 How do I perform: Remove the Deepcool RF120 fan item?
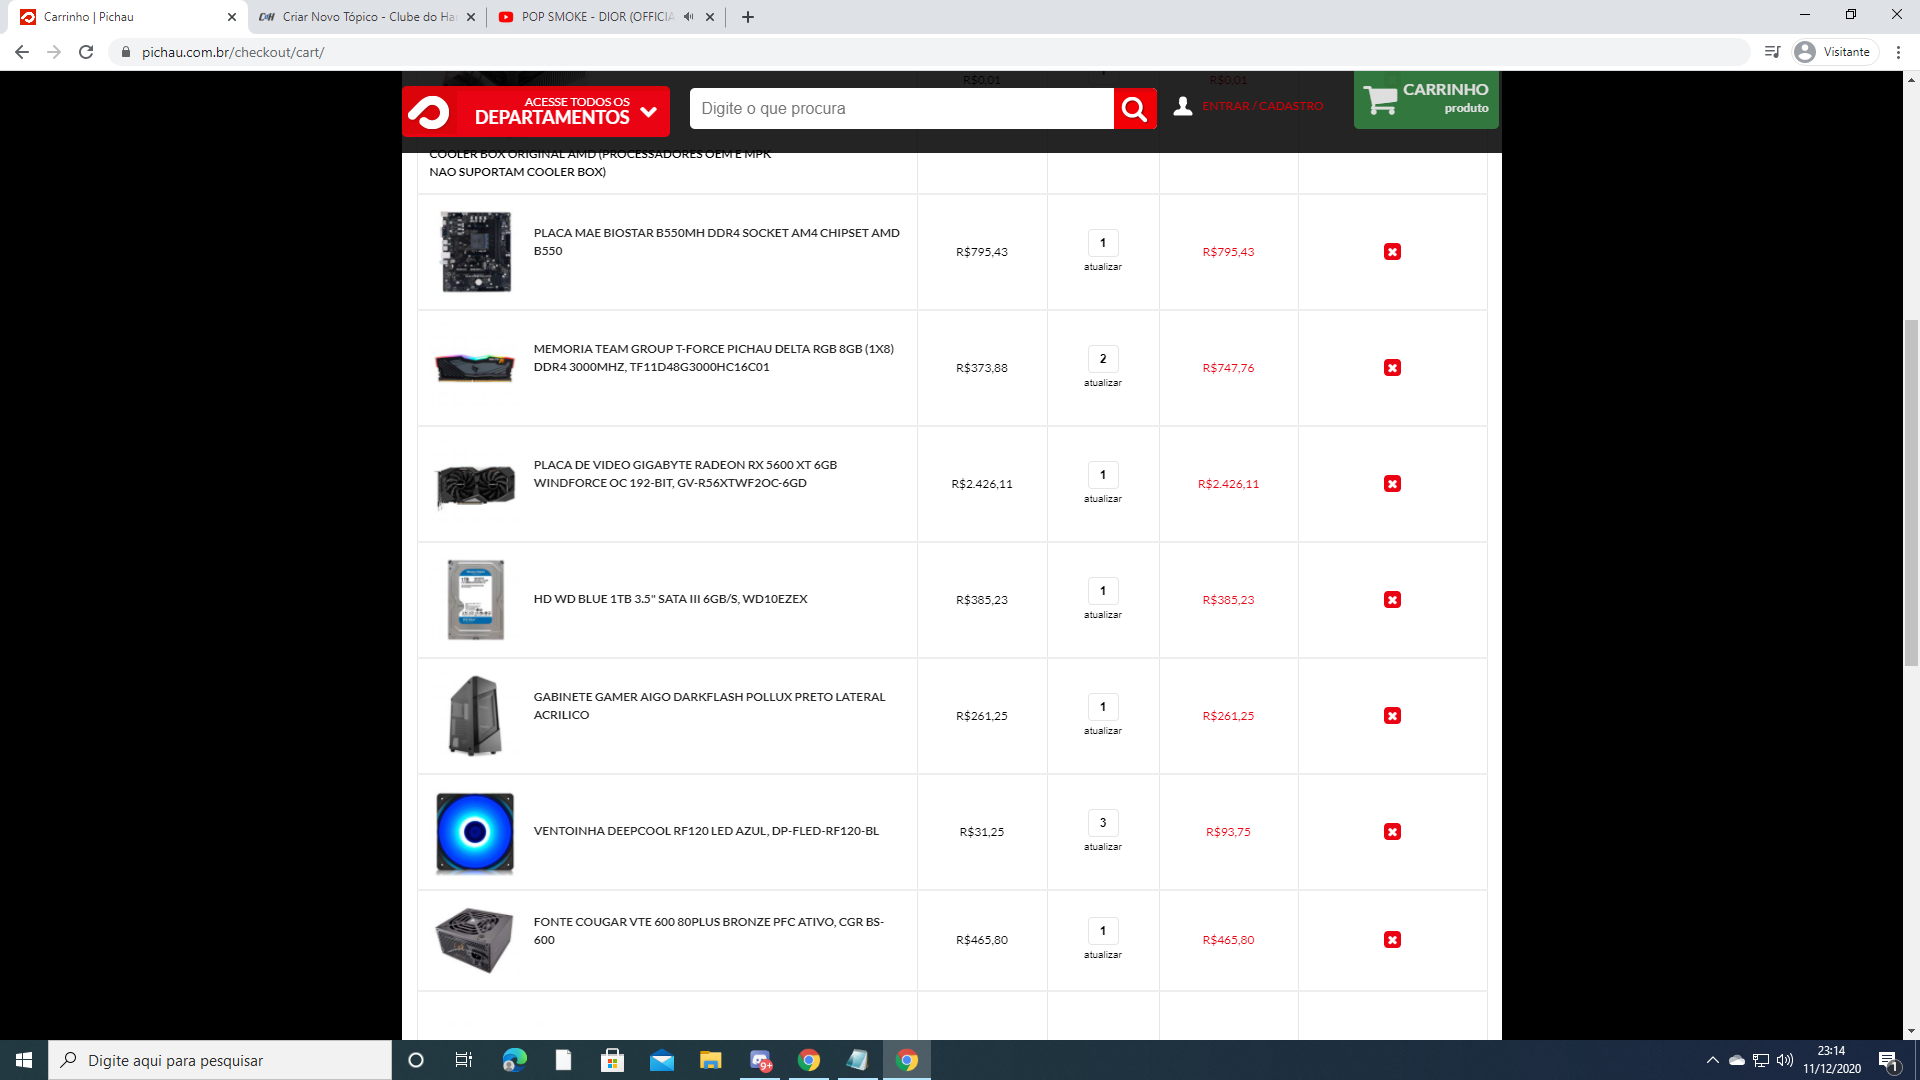click(x=1392, y=832)
